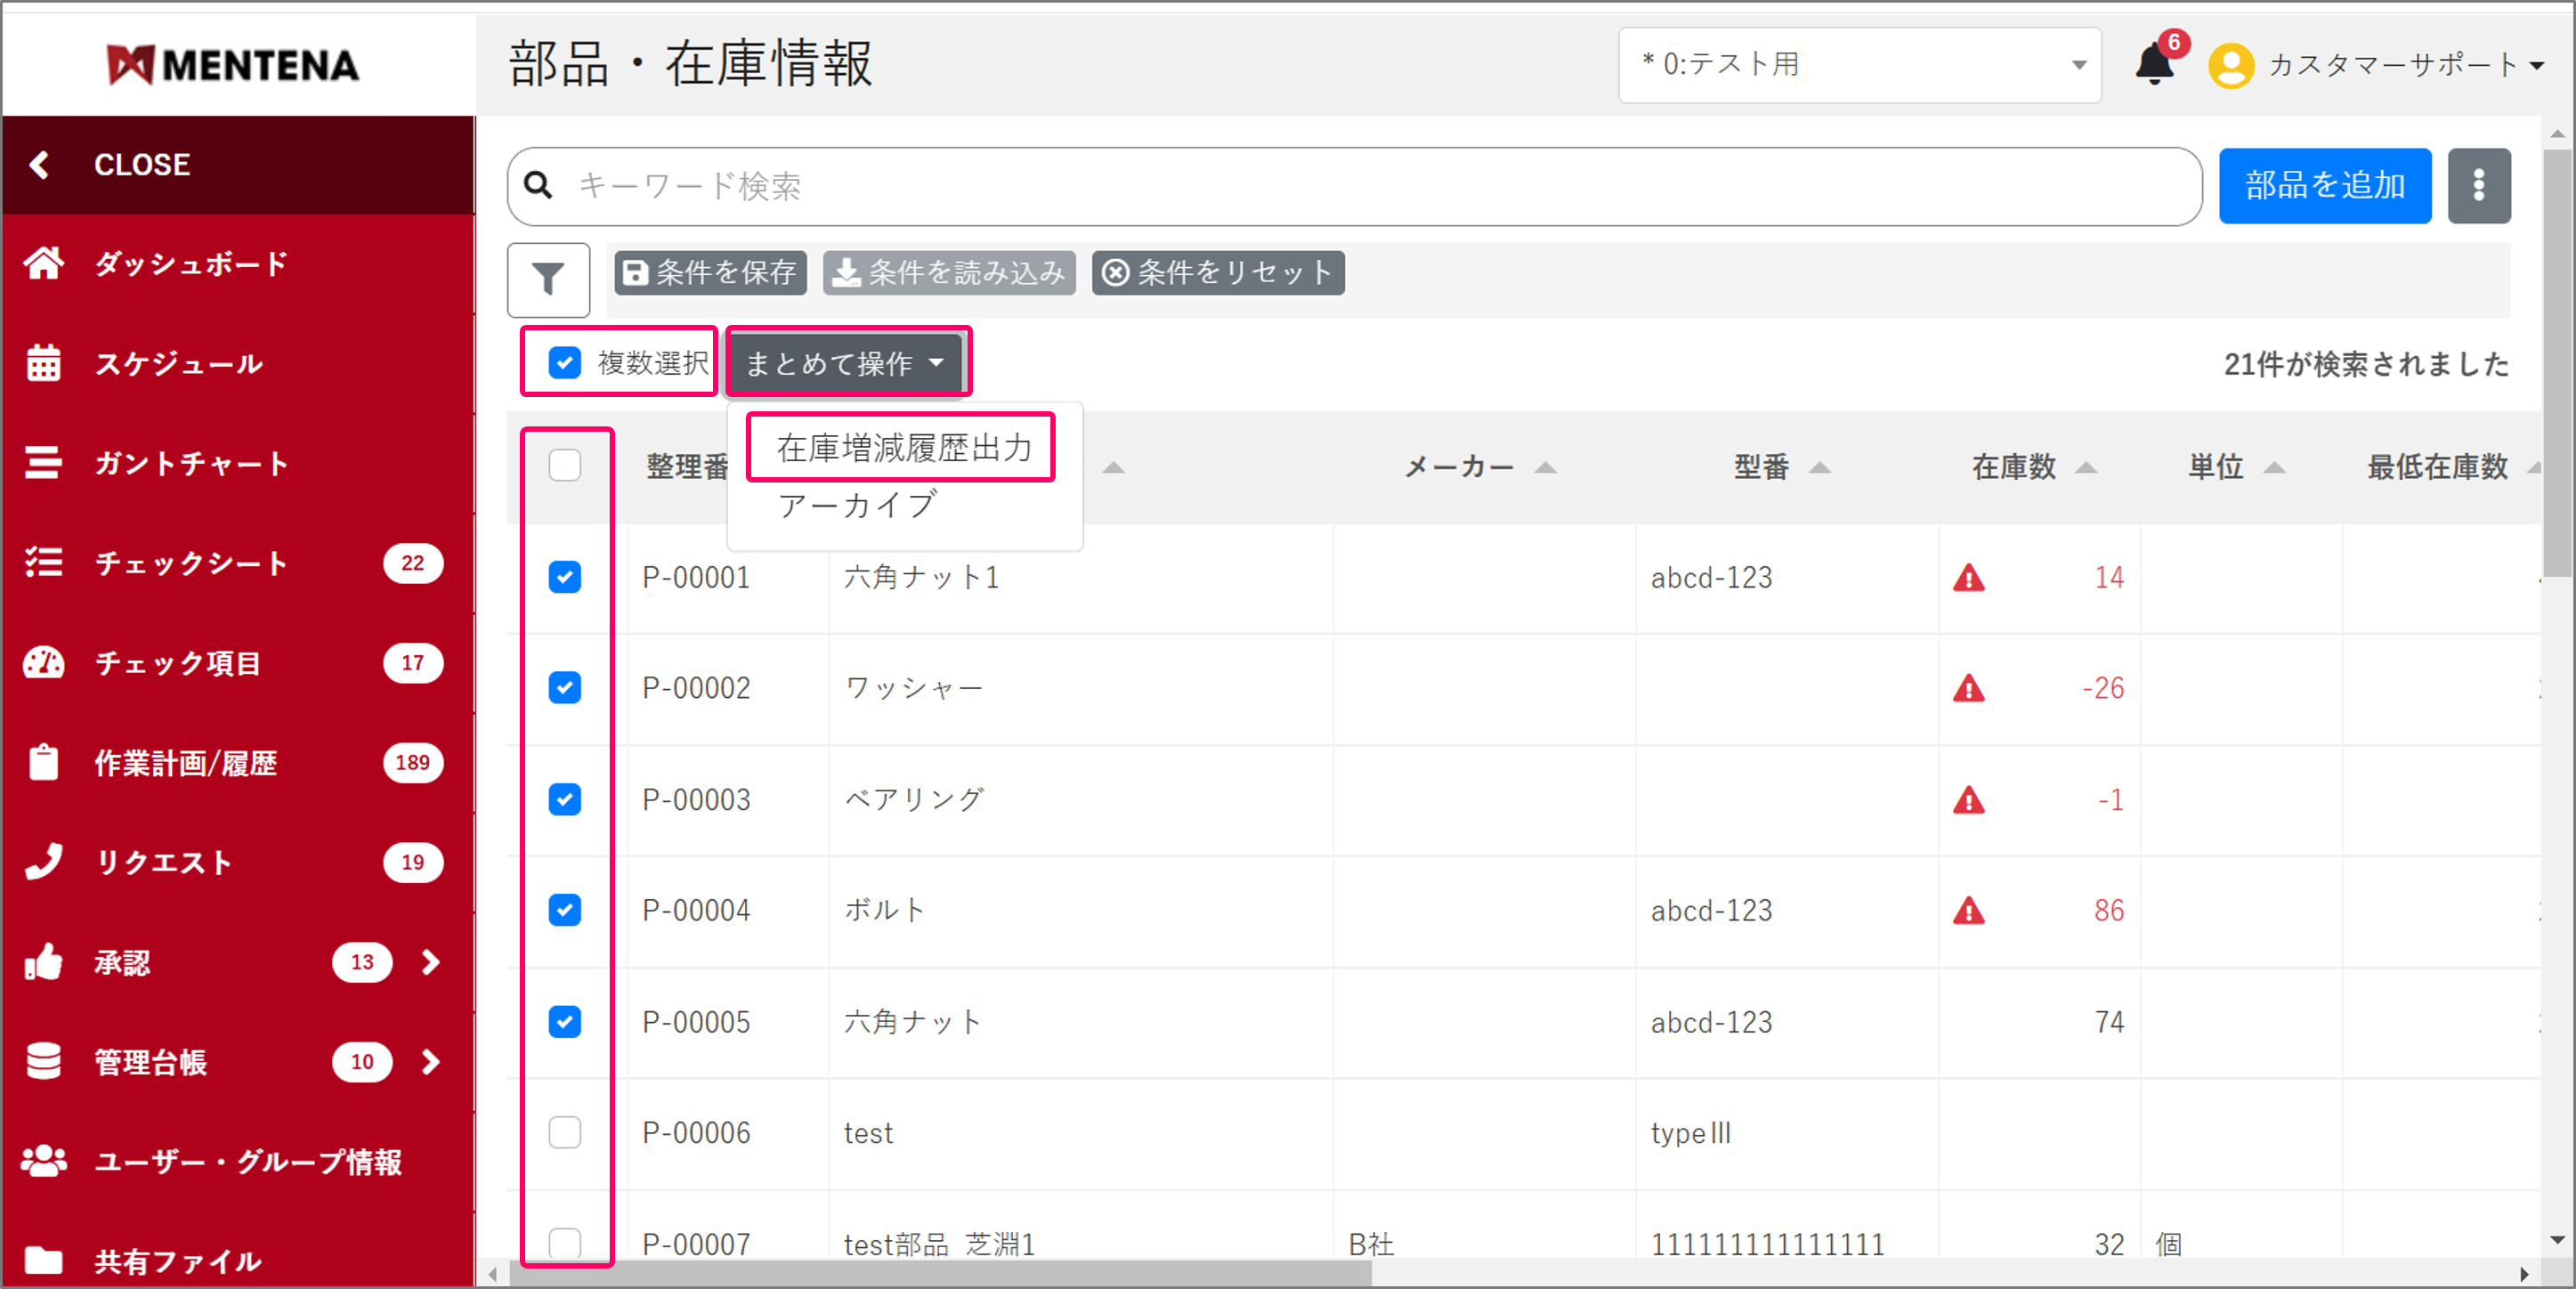Open ガントチャート in the sidebar

(x=190, y=464)
